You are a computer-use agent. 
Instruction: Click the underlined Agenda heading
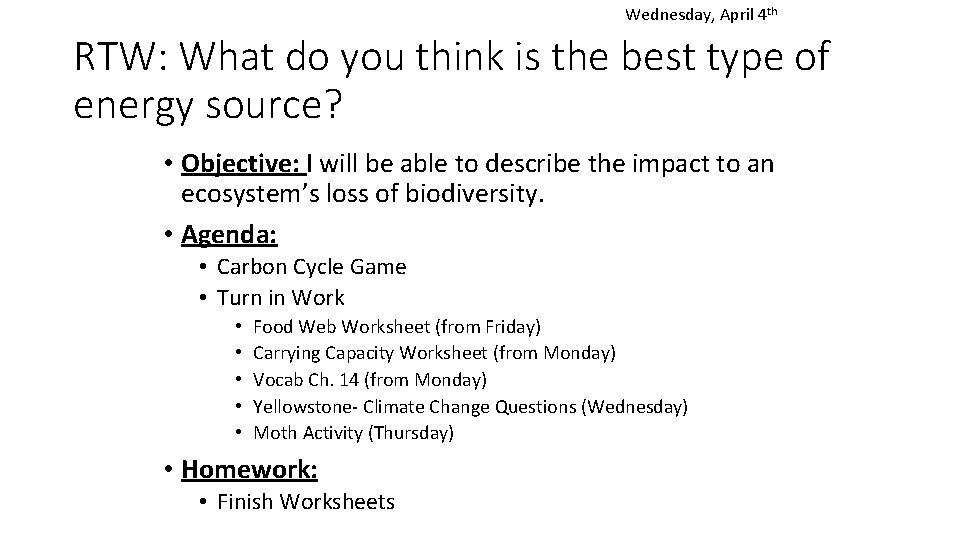click(229, 234)
